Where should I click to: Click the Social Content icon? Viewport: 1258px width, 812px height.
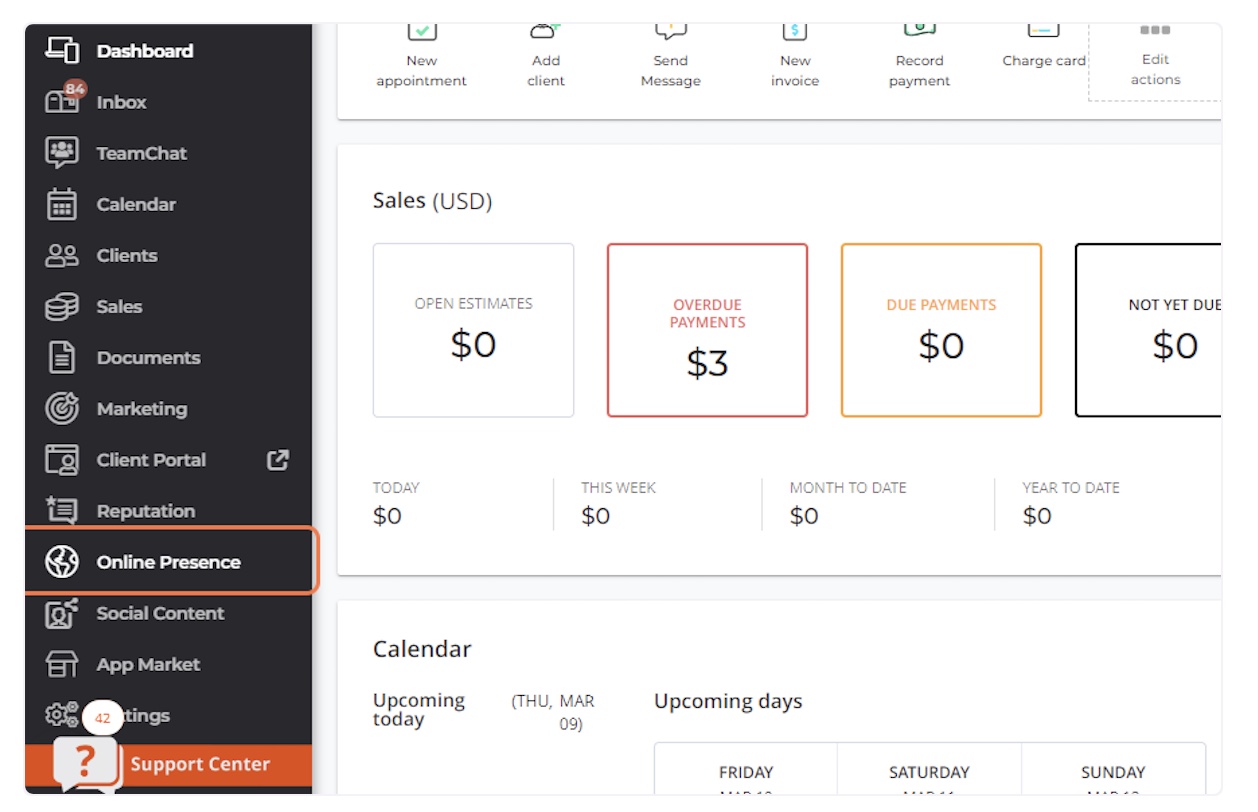[62, 613]
